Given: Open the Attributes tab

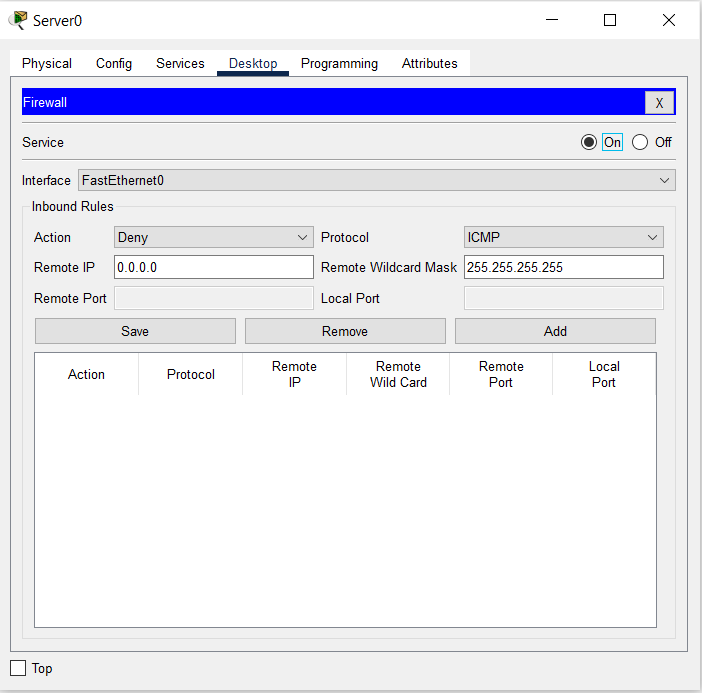Looking at the screenshot, I should click(x=429, y=63).
